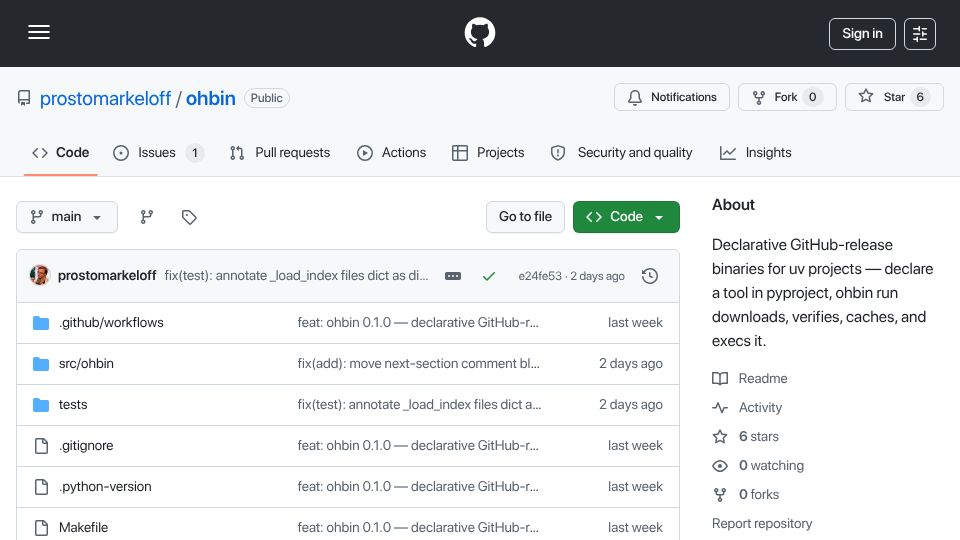Open the Activity link in About

pos(760,408)
